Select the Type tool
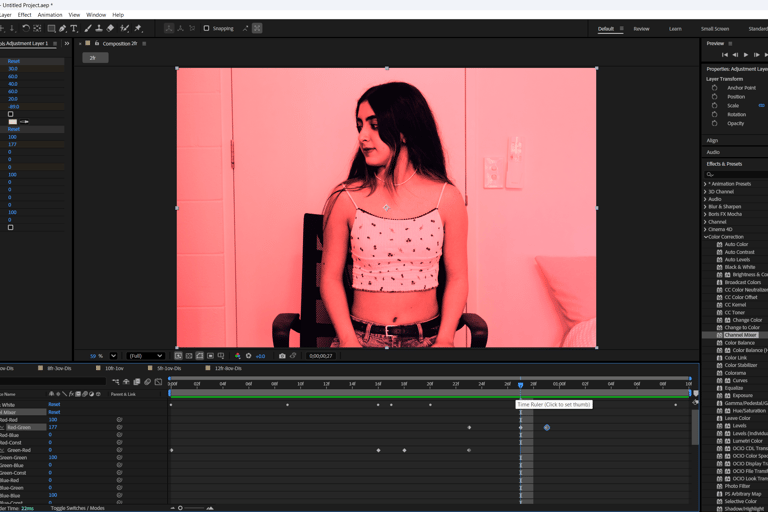 tap(74, 28)
